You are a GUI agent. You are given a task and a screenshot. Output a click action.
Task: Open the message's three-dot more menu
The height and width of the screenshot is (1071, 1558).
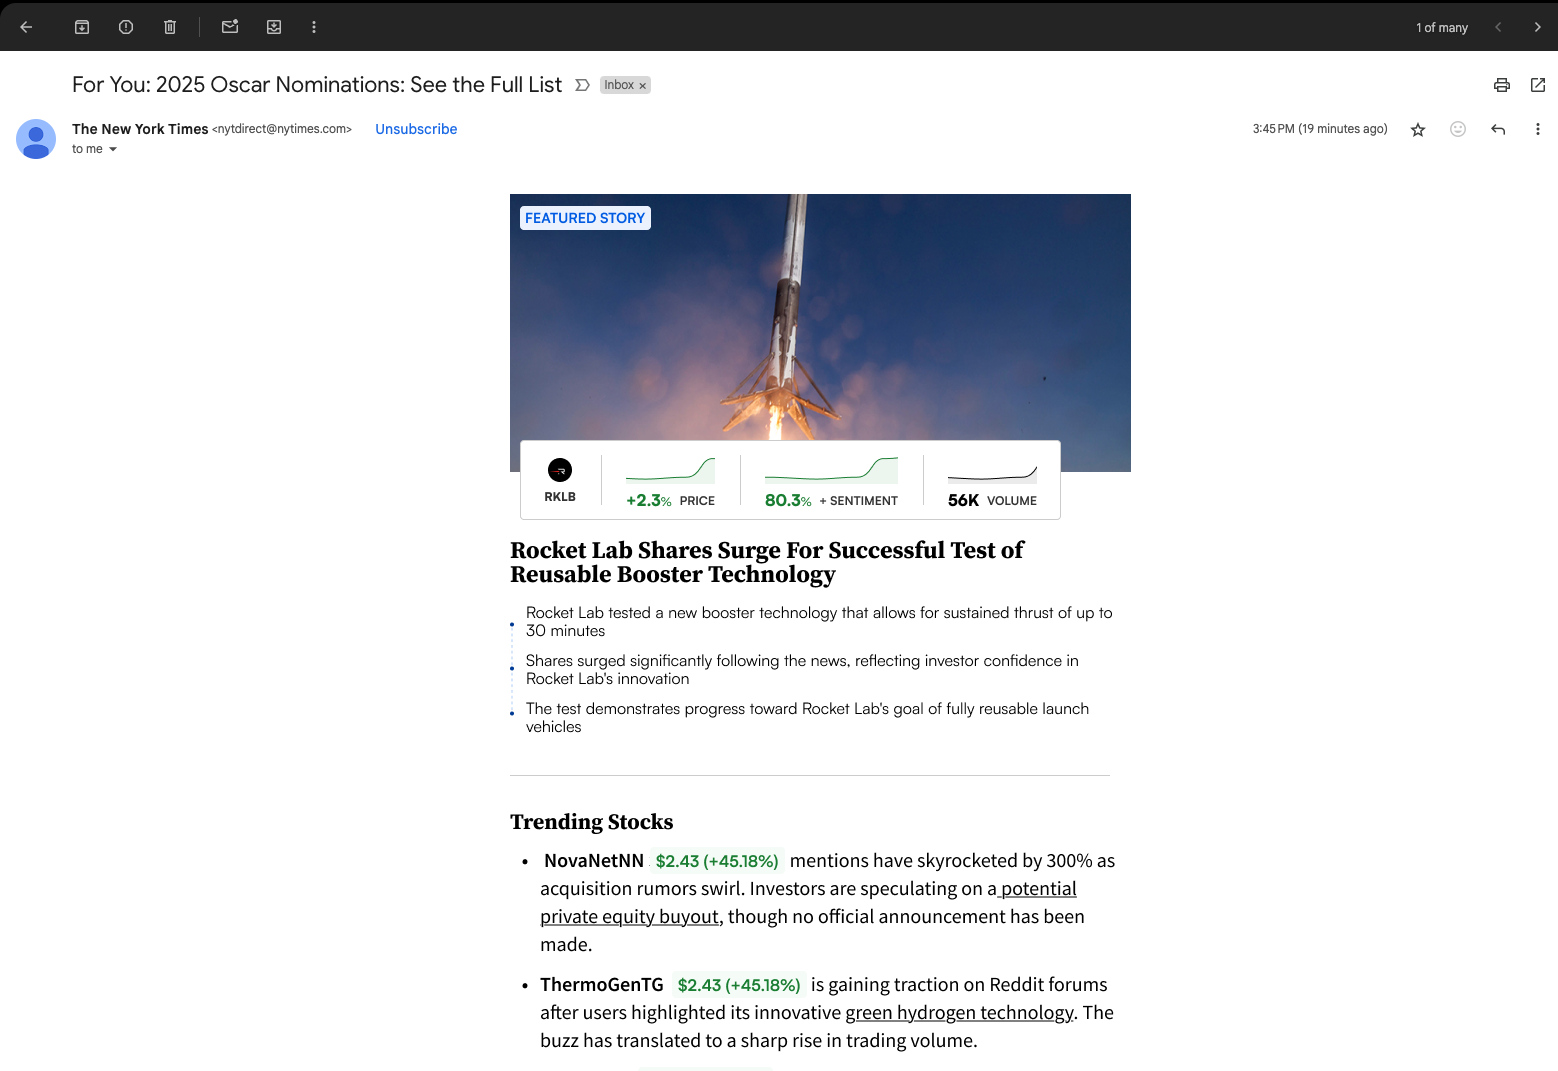coord(1537,129)
